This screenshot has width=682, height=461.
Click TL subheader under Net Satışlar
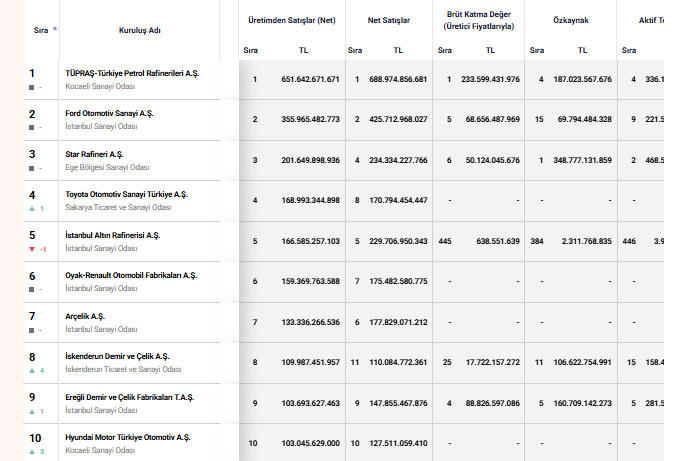(398, 50)
